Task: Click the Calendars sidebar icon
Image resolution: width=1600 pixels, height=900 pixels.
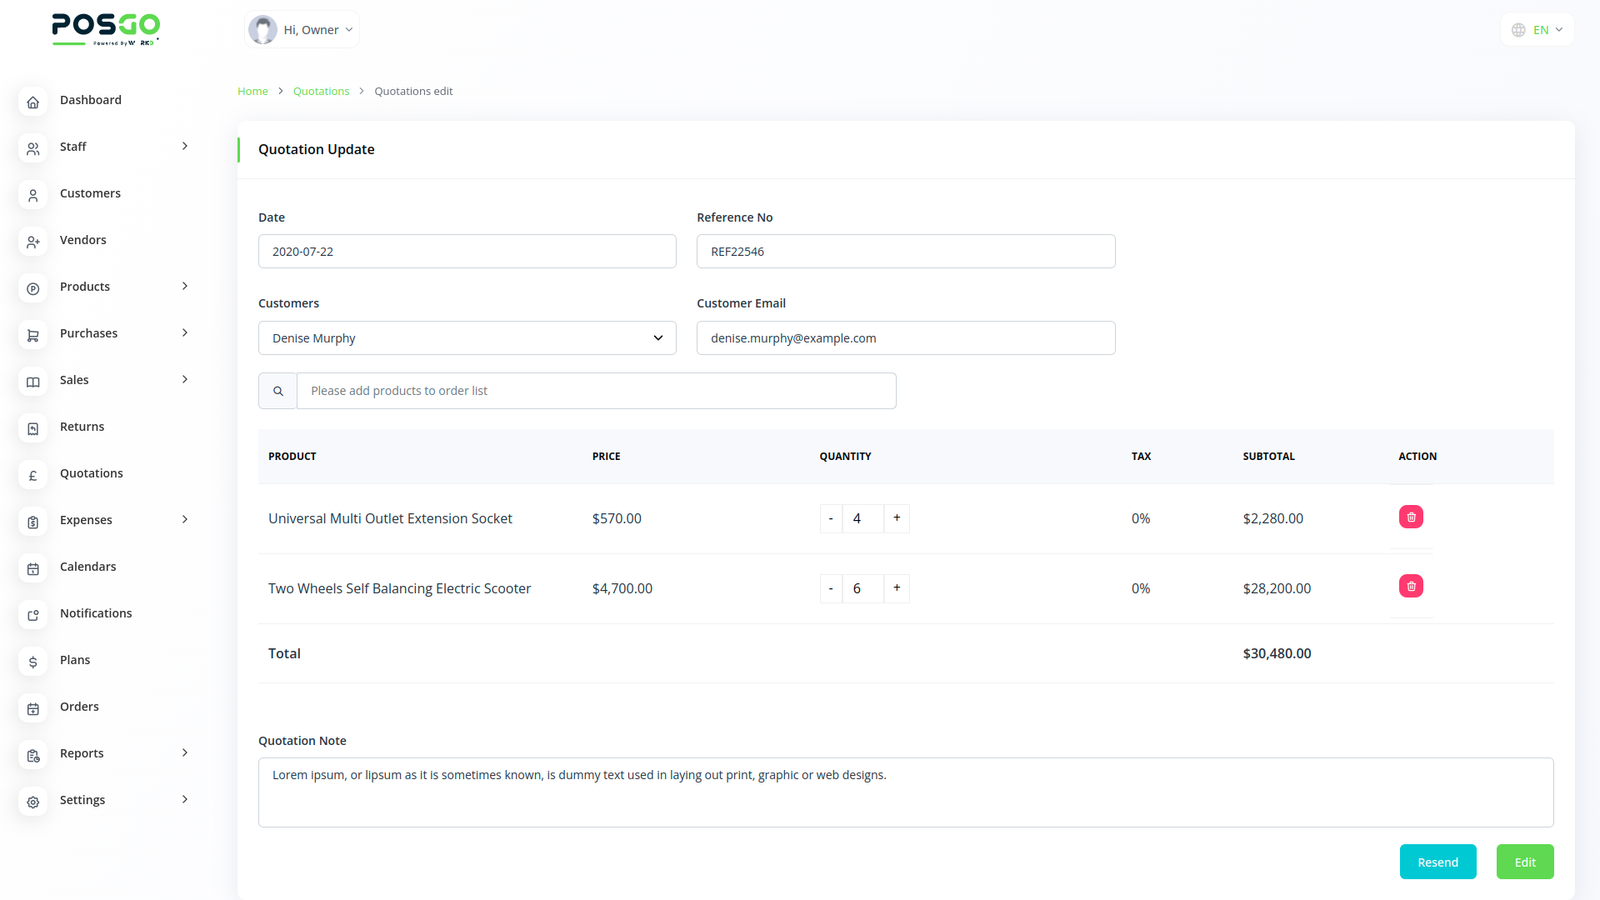Action: [x=33, y=568]
